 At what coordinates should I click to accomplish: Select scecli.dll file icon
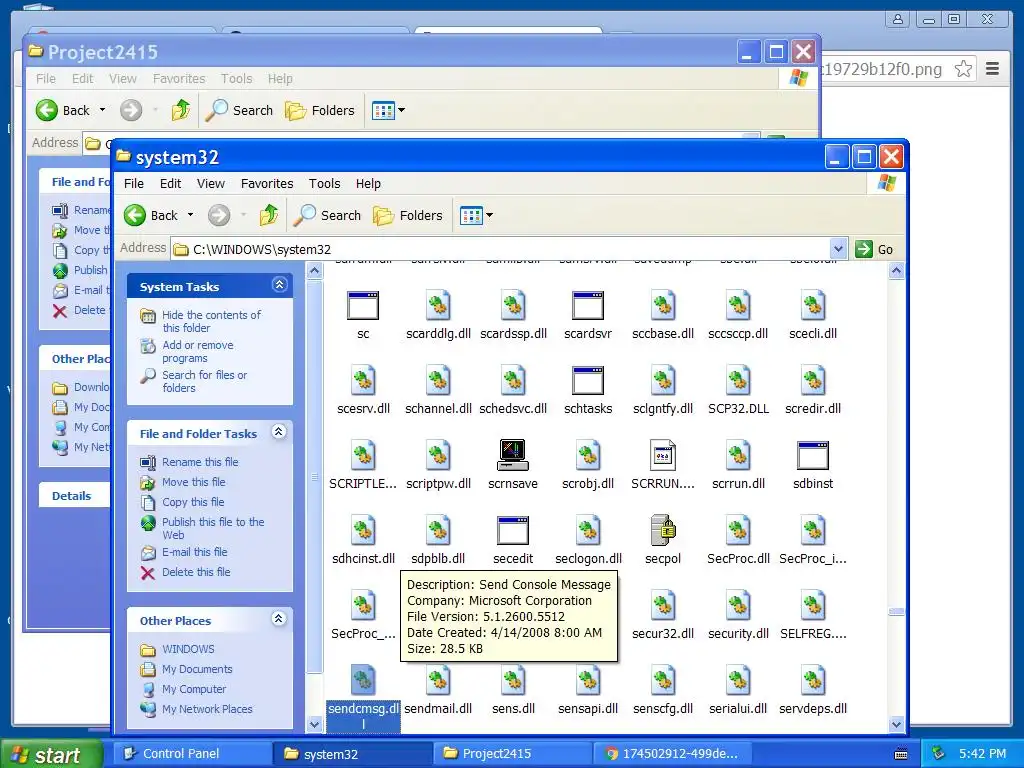tap(813, 306)
